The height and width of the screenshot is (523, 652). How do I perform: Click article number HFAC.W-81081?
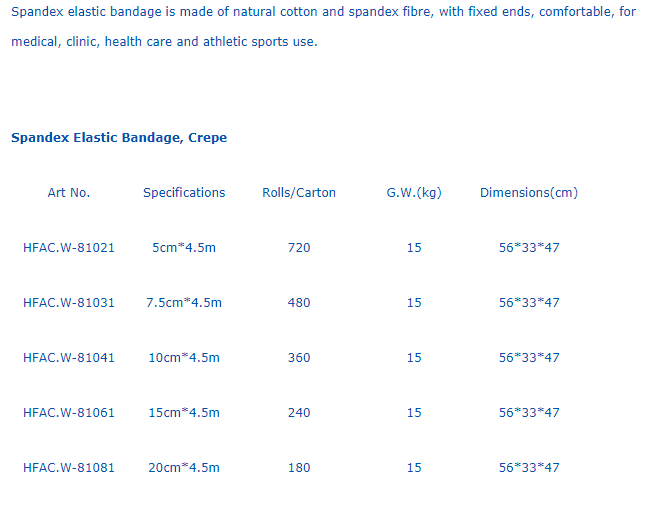point(69,468)
